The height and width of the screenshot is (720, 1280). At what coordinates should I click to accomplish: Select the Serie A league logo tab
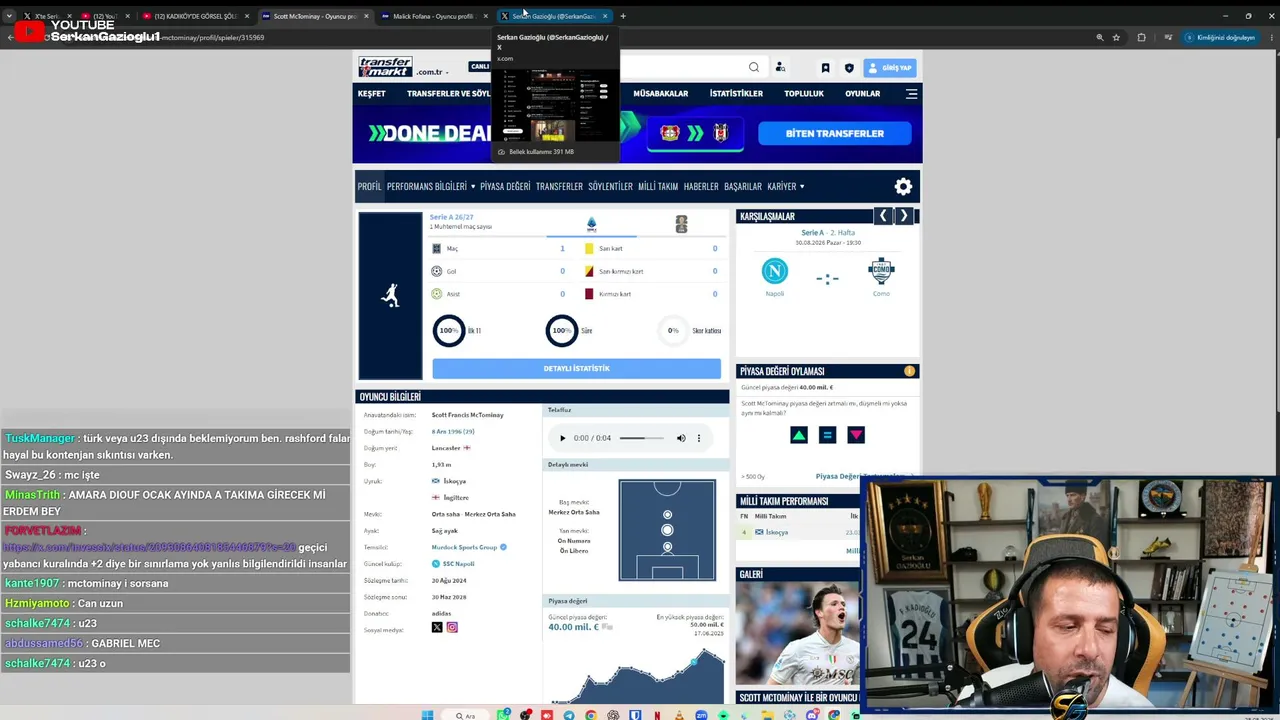tap(591, 224)
